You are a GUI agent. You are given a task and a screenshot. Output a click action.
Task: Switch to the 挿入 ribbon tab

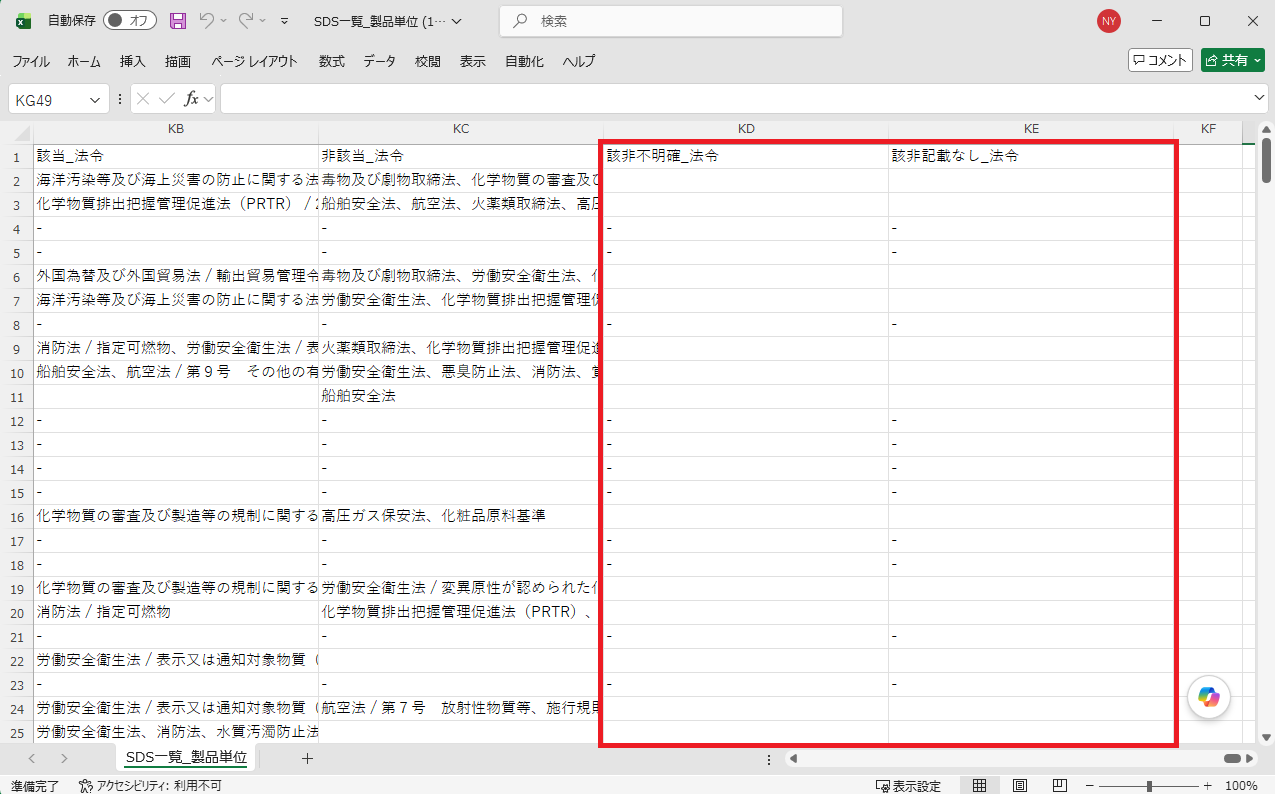click(x=133, y=61)
